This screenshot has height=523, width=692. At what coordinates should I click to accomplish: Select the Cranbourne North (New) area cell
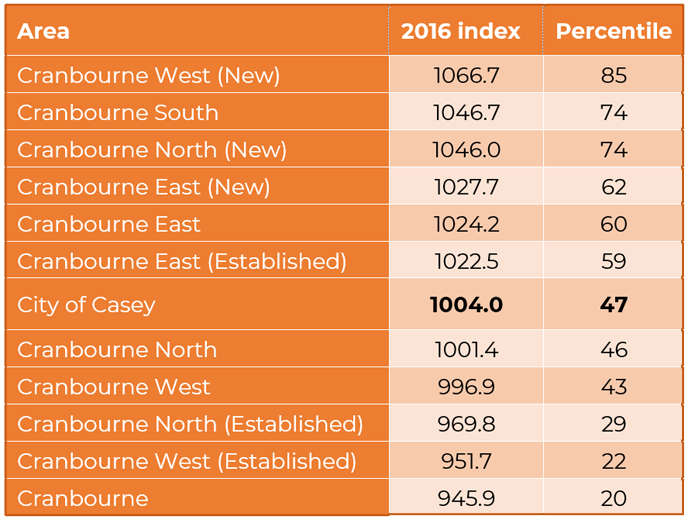(152, 150)
